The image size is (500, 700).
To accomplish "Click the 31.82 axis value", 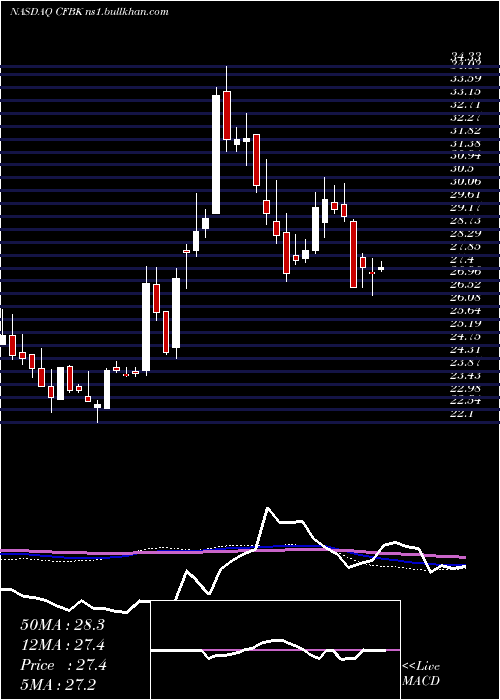I will tap(466, 131).
